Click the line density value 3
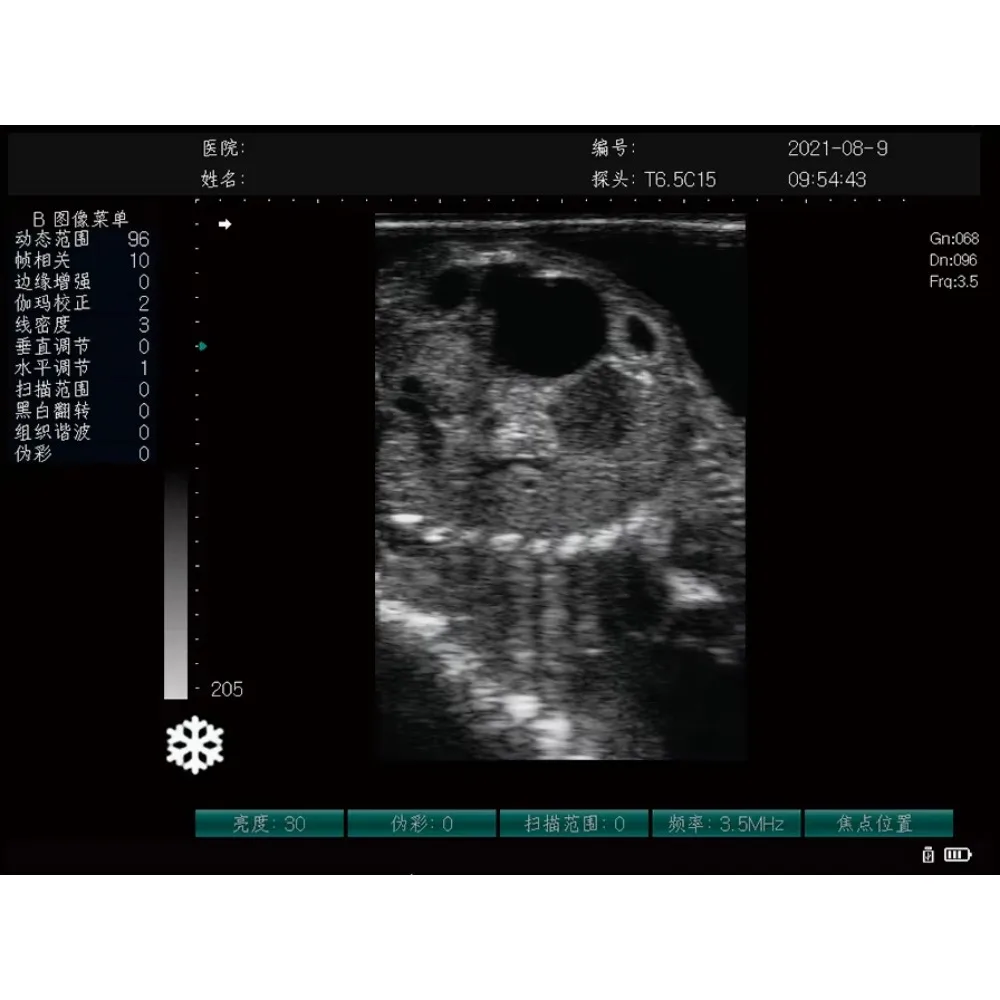 tap(144, 325)
